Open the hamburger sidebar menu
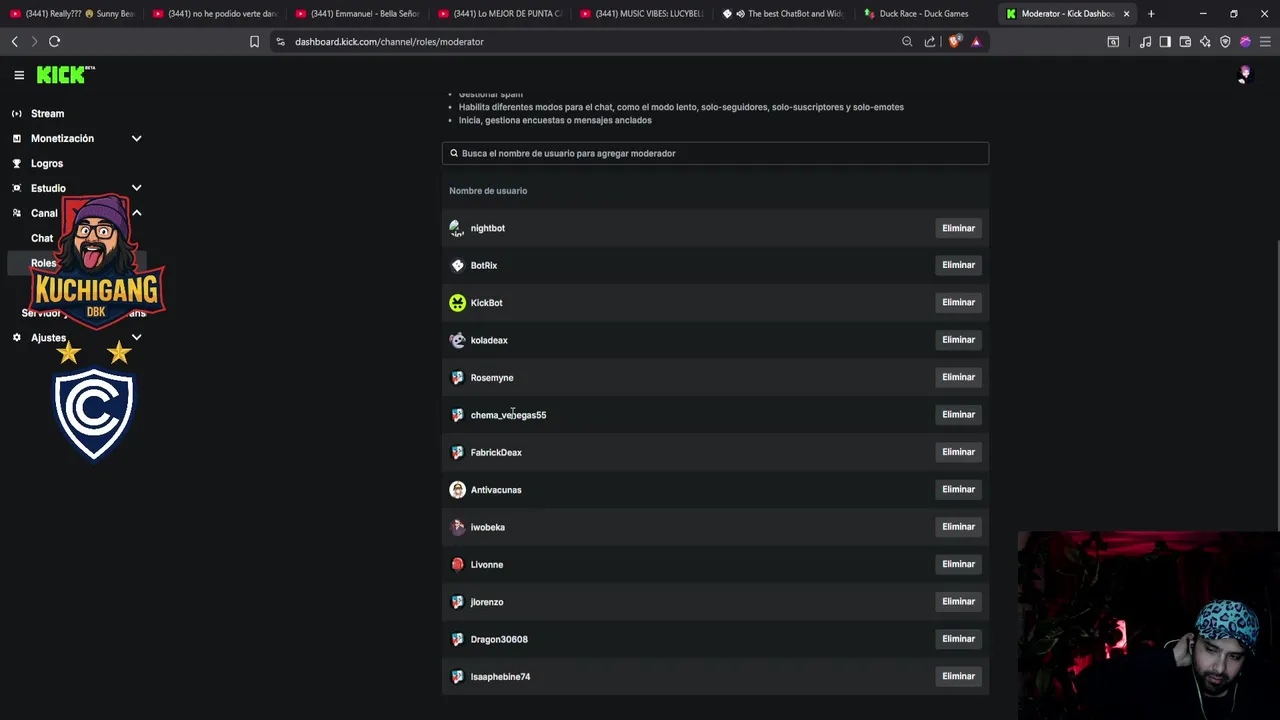Viewport: 1280px width, 720px height. pos(19,75)
